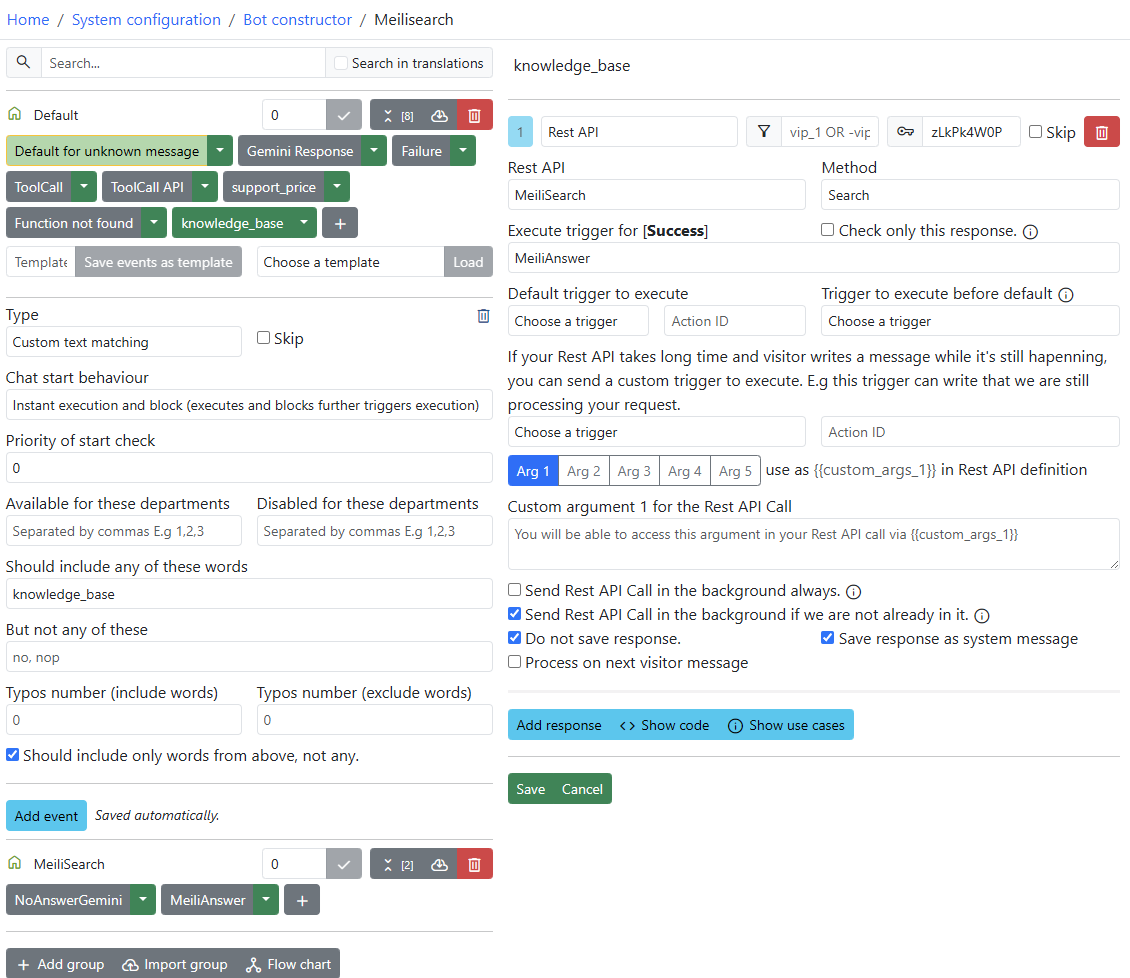
Task: Add new trigger to MeiliSearch group
Action: tap(302, 900)
